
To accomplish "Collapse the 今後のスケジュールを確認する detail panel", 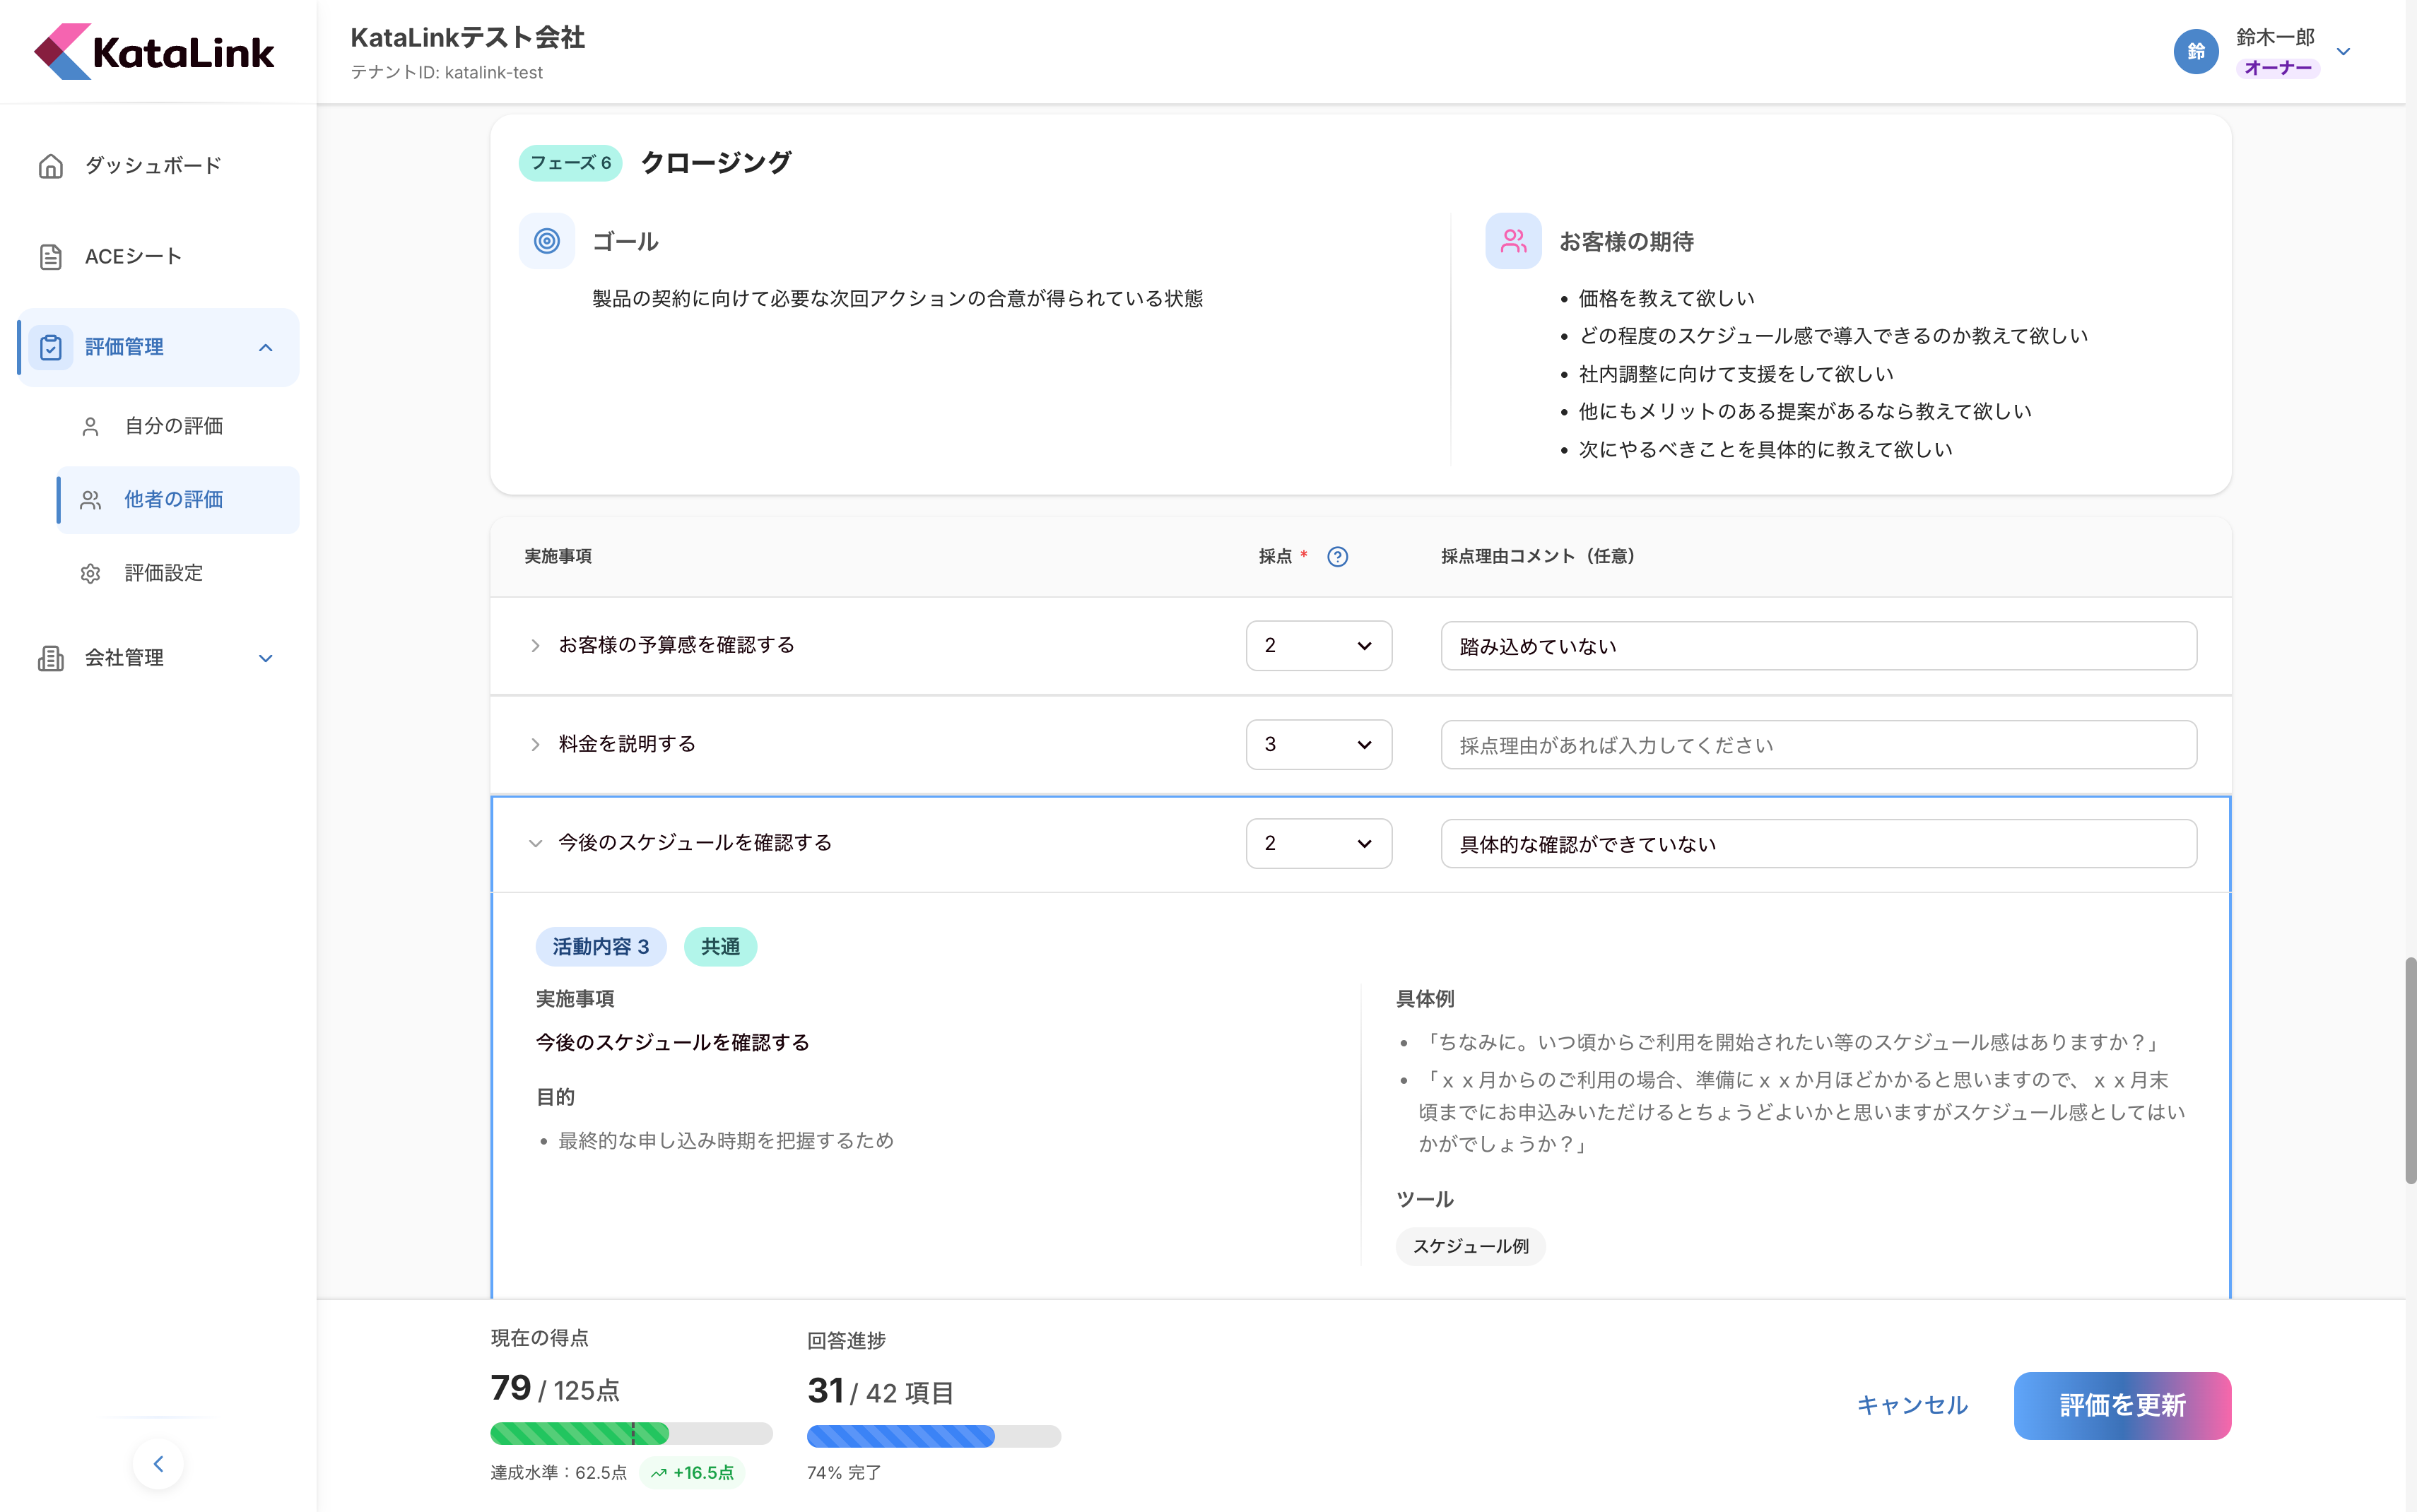I will pyautogui.click(x=536, y=843).
